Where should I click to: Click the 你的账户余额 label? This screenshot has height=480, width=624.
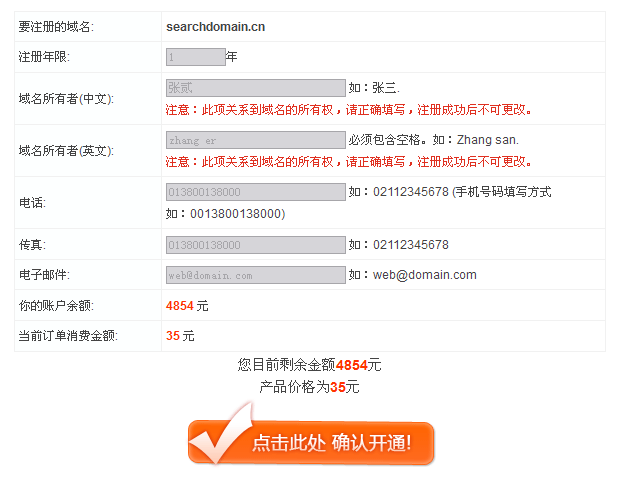click(x=56, y=306)
